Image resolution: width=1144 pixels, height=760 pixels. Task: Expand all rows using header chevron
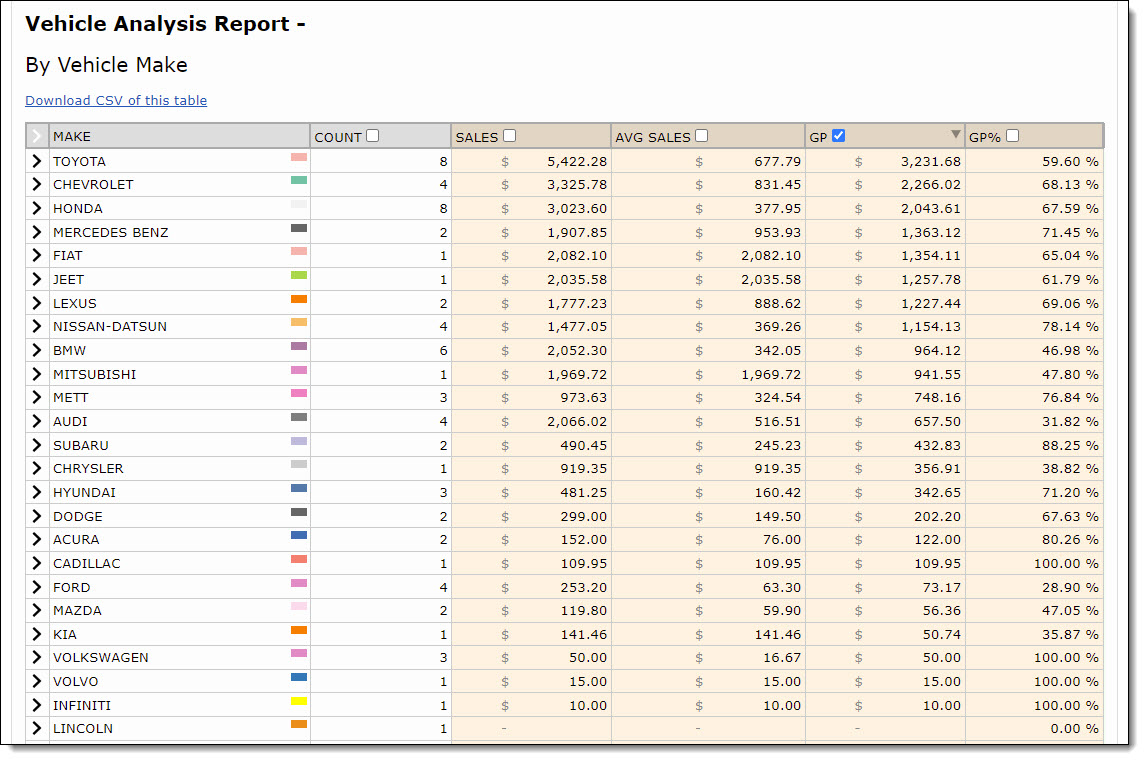36,136
